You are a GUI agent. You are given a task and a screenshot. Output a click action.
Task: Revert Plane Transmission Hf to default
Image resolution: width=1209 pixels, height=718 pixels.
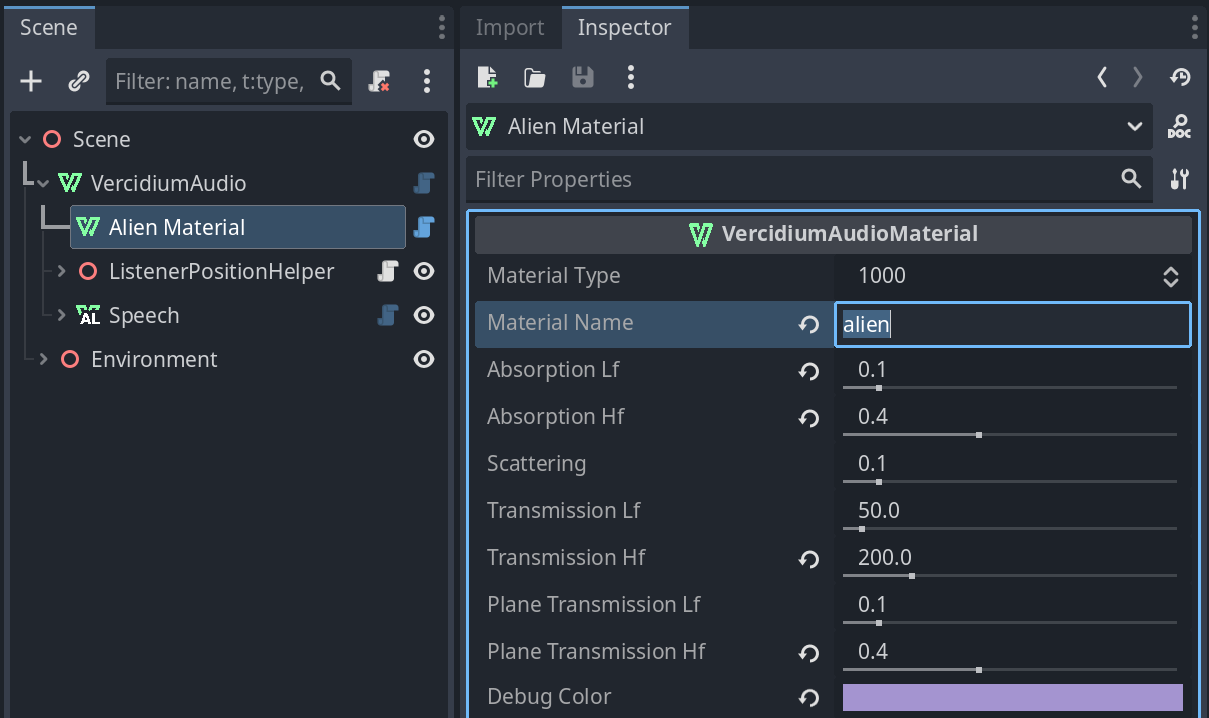808,653
